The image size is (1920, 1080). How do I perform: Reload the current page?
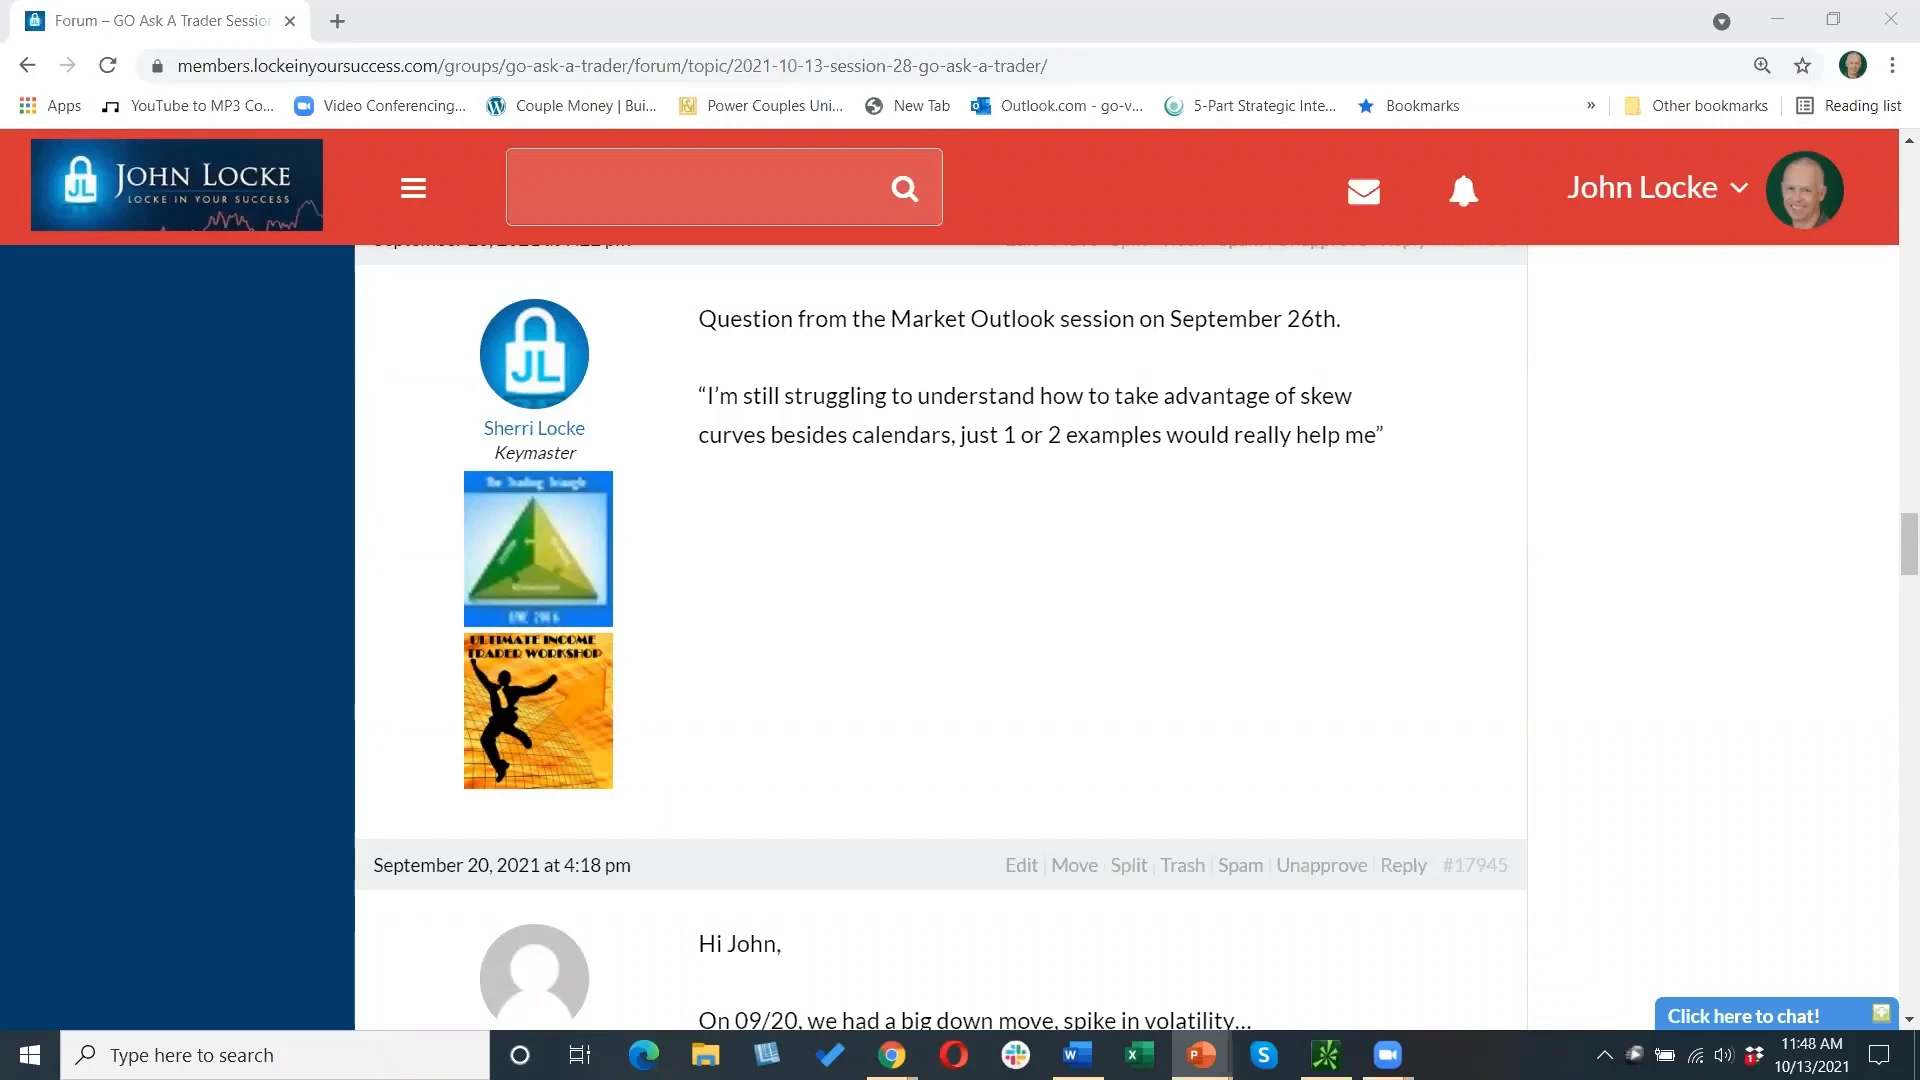(108, 66)
